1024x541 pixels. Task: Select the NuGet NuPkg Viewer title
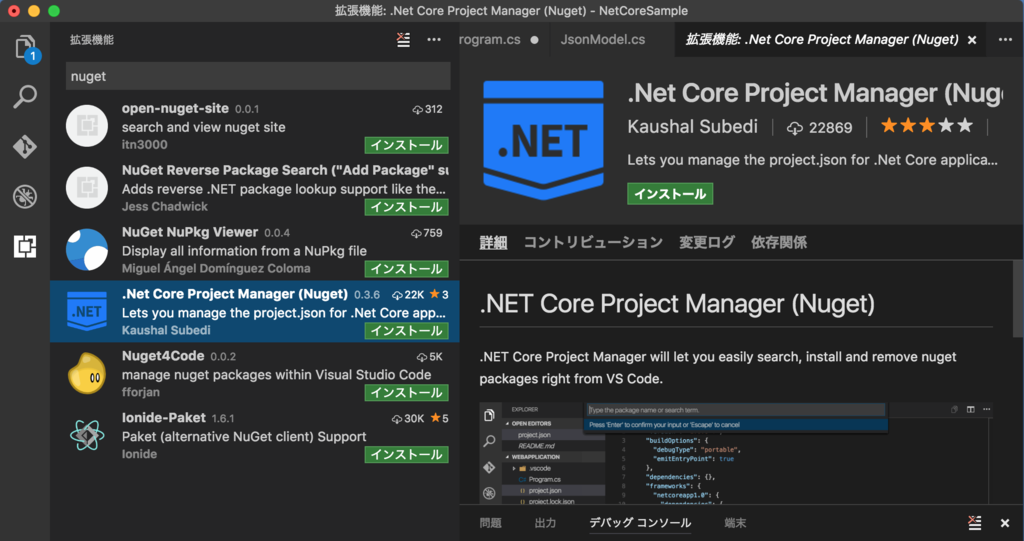(189, 232)
